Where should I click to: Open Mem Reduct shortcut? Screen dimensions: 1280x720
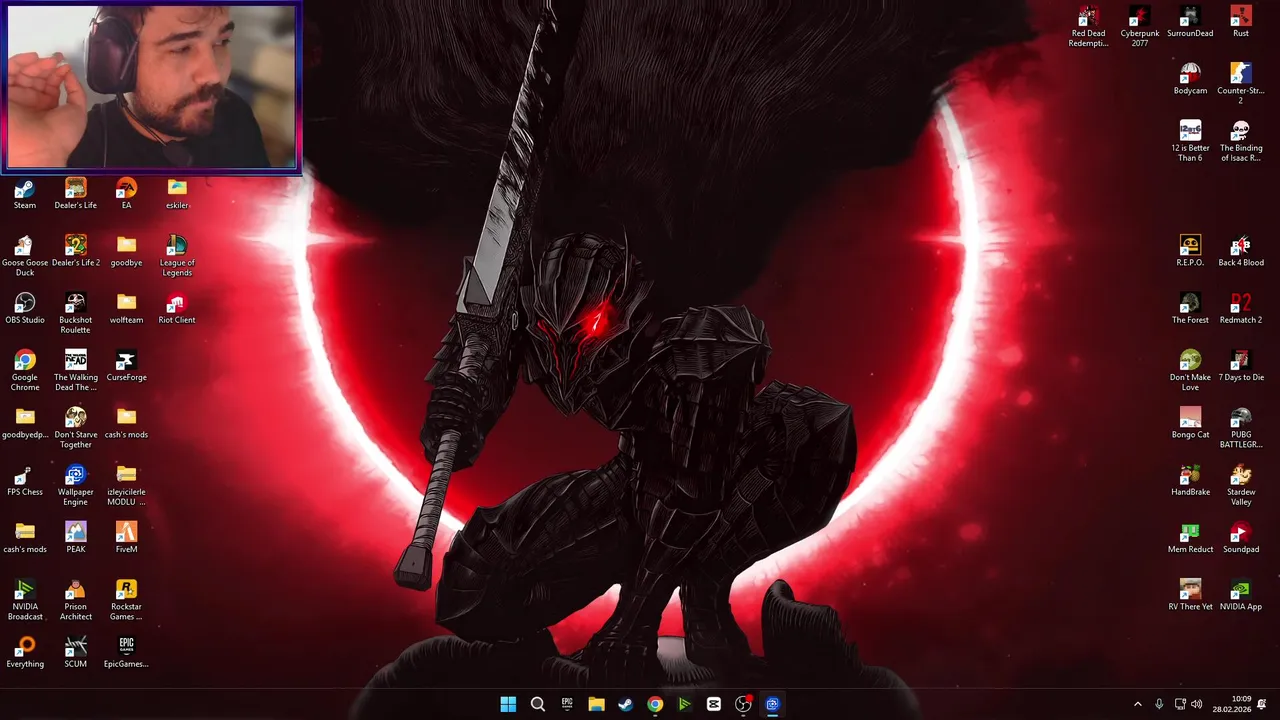(x=1190, y=538)
